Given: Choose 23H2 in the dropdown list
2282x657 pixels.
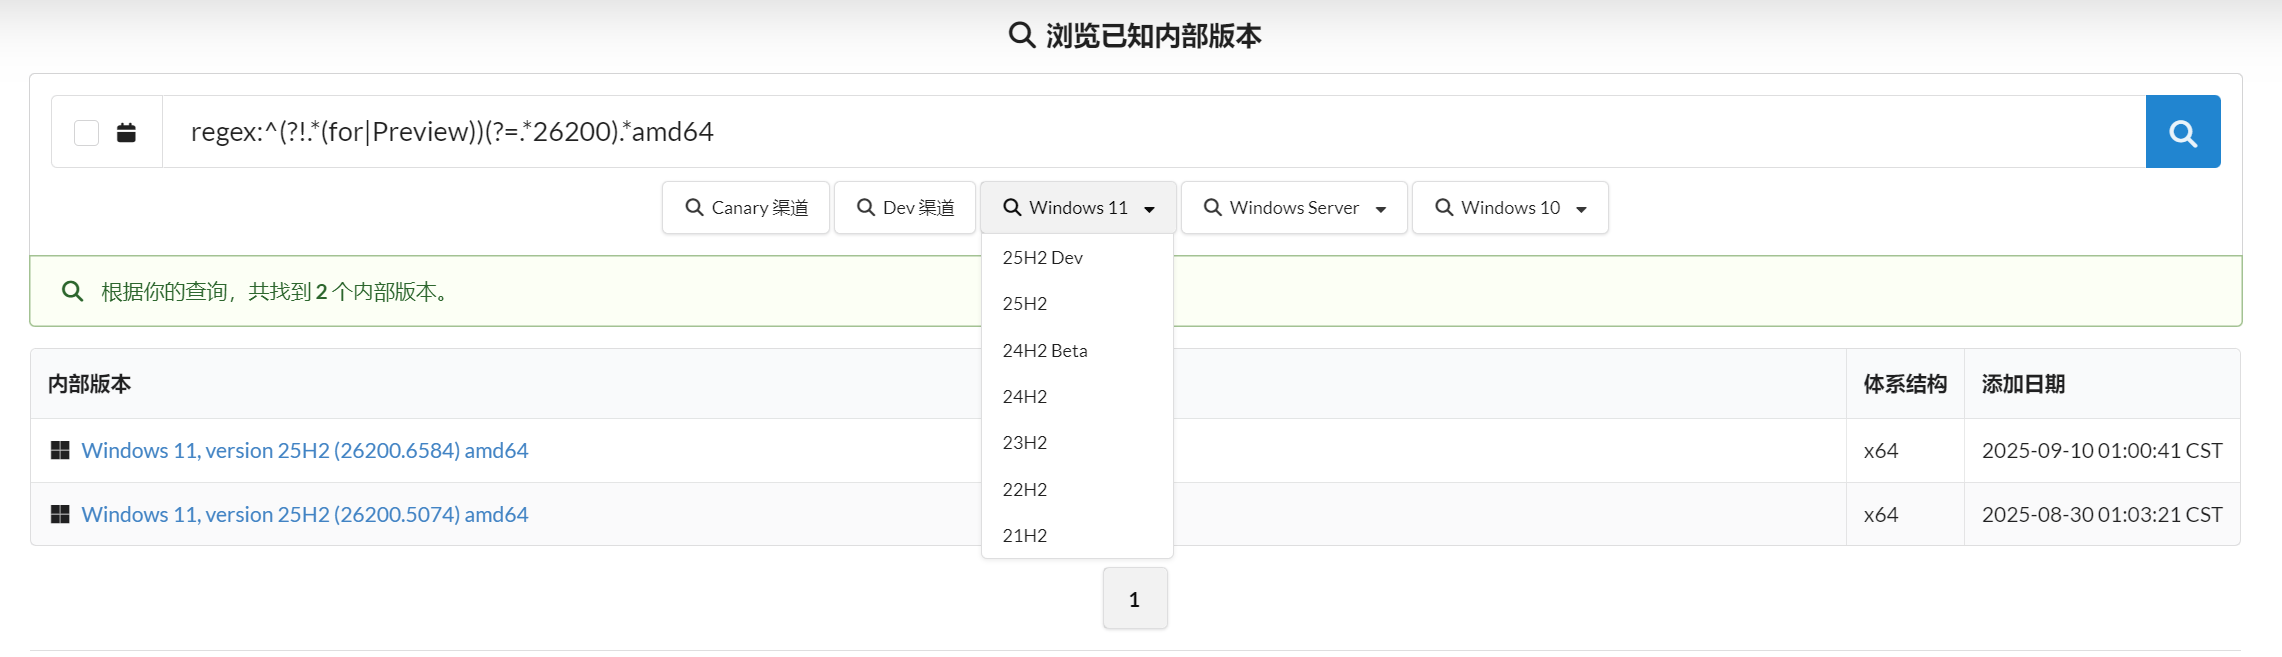Looking at the screenshot, I should (1077, 443).
